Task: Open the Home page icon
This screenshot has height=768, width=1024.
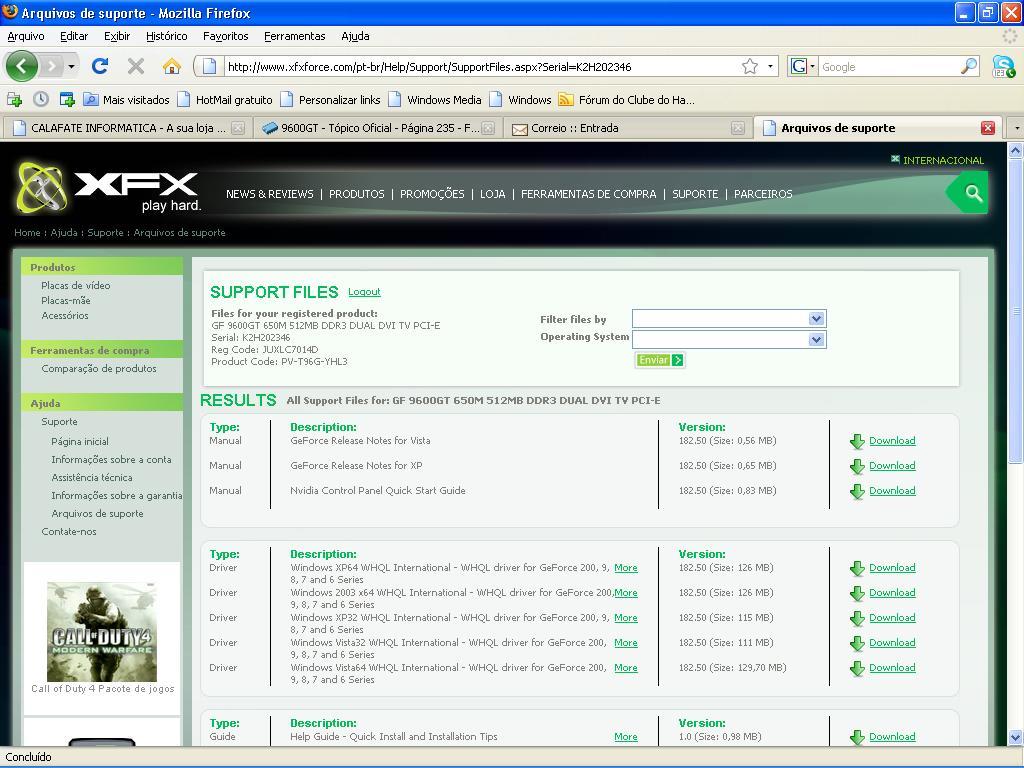Action: click(x=171, y=66)
